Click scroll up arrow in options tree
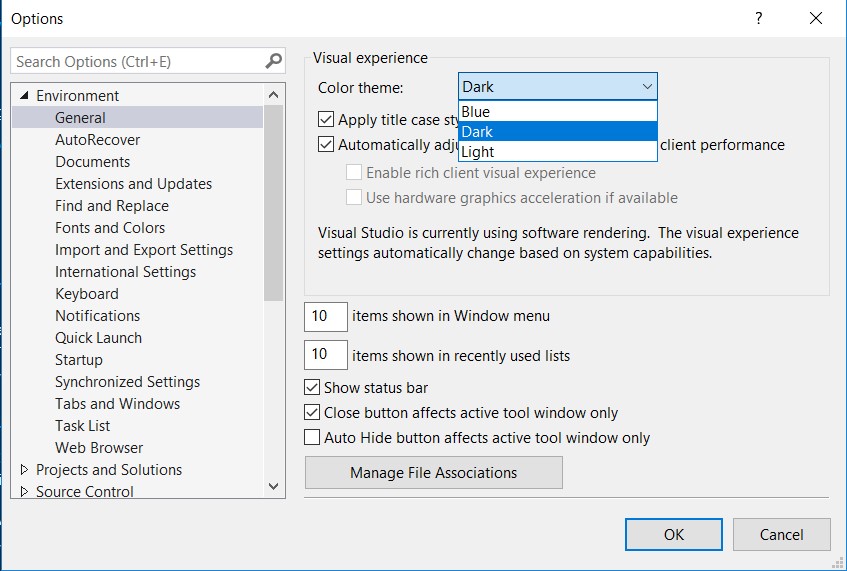The image size is (847, 571). click(x=273, y=95)
